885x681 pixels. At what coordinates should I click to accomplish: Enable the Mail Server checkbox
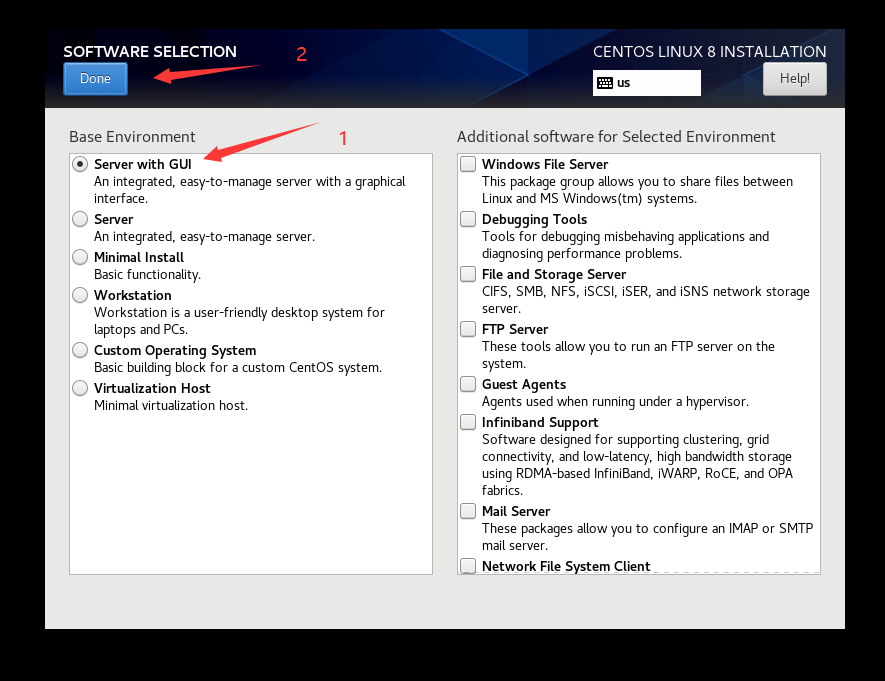[x=468, y=511]
